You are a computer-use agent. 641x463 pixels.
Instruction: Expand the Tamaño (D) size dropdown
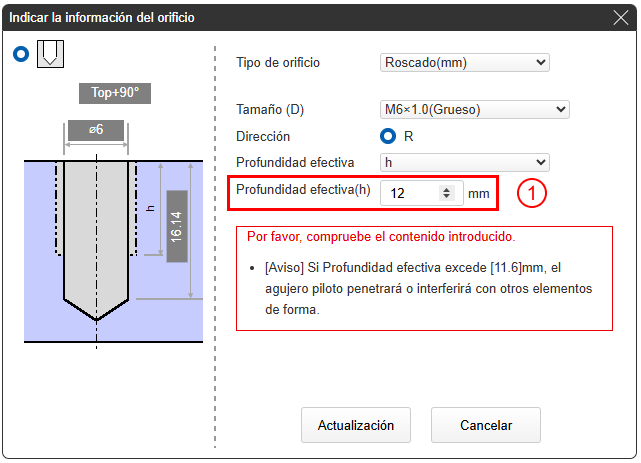coord(465,109)
